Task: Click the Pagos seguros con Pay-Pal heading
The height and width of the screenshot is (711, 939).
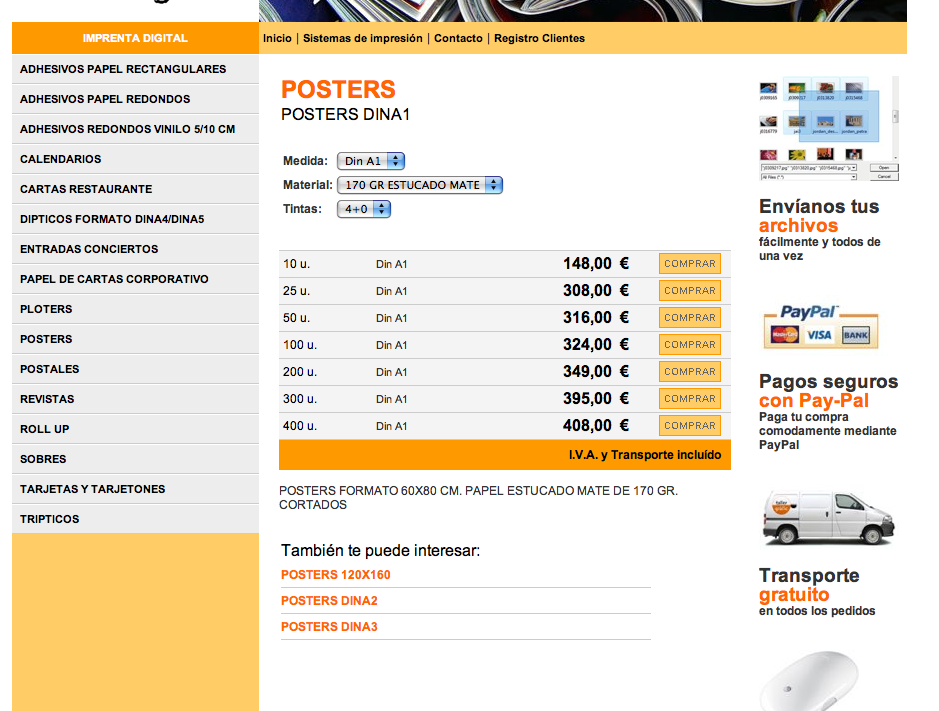Action: [828, 391]
